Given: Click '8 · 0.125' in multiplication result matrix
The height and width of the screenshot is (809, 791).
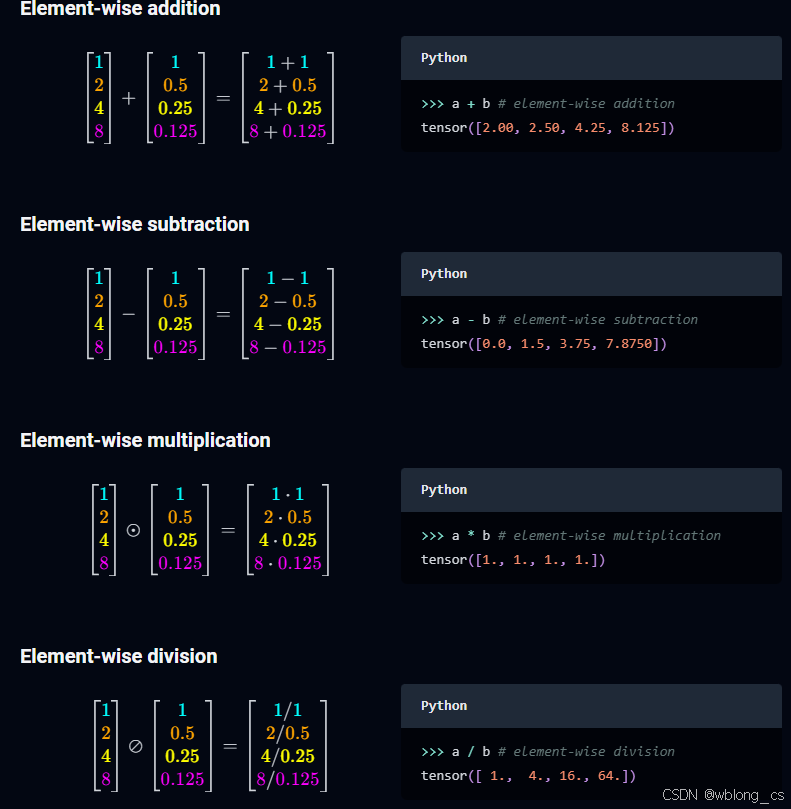Looking at the screenshot, I should 287,563.
